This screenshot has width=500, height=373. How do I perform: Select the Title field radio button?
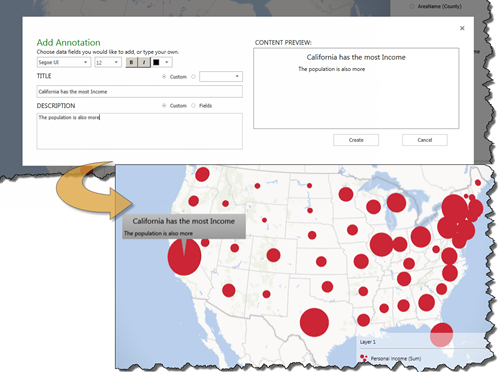coord(193,77)
